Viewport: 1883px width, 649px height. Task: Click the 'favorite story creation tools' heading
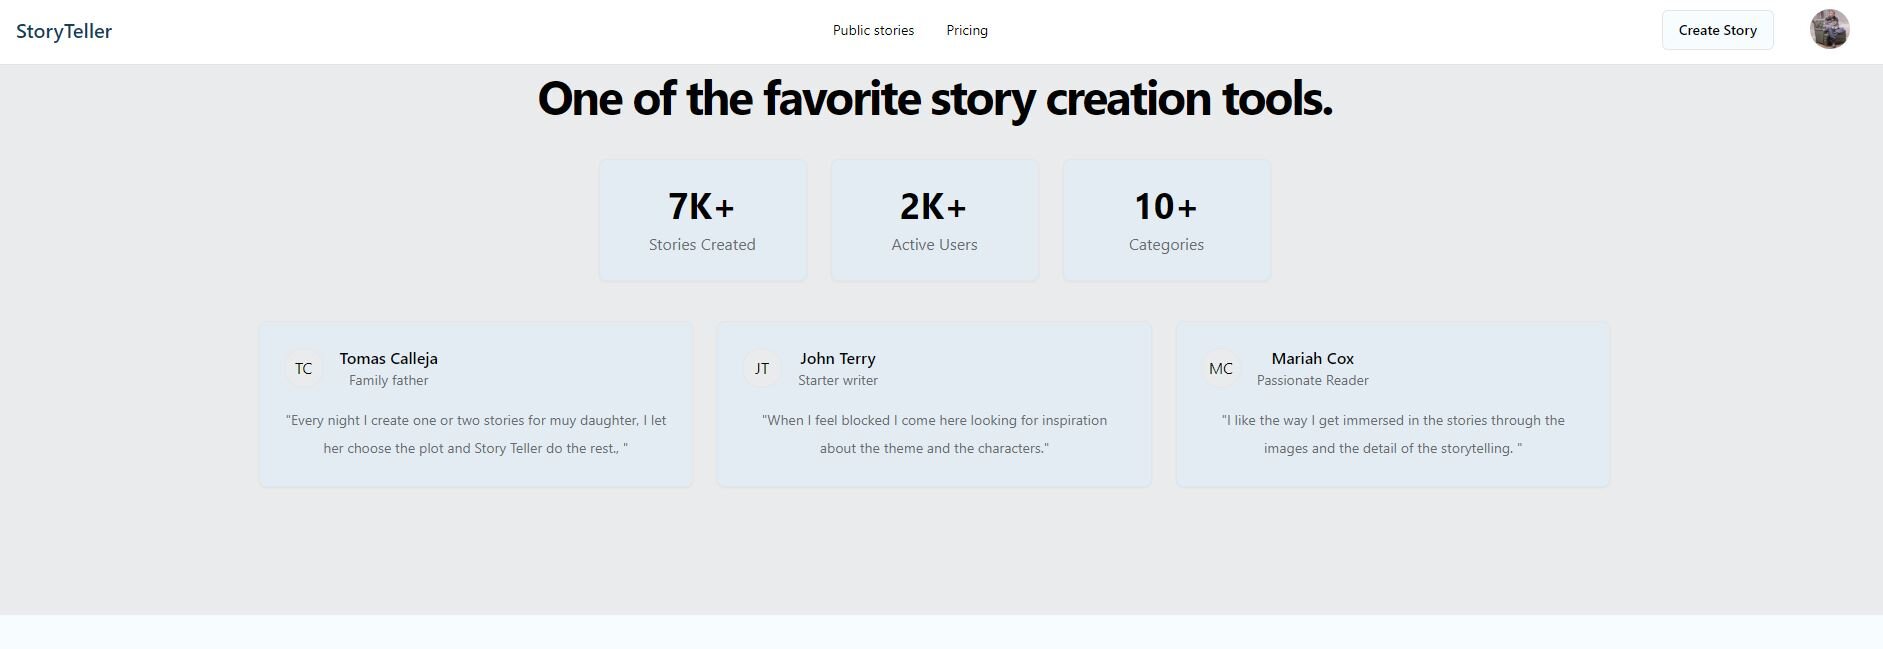[x=935, y=99]
